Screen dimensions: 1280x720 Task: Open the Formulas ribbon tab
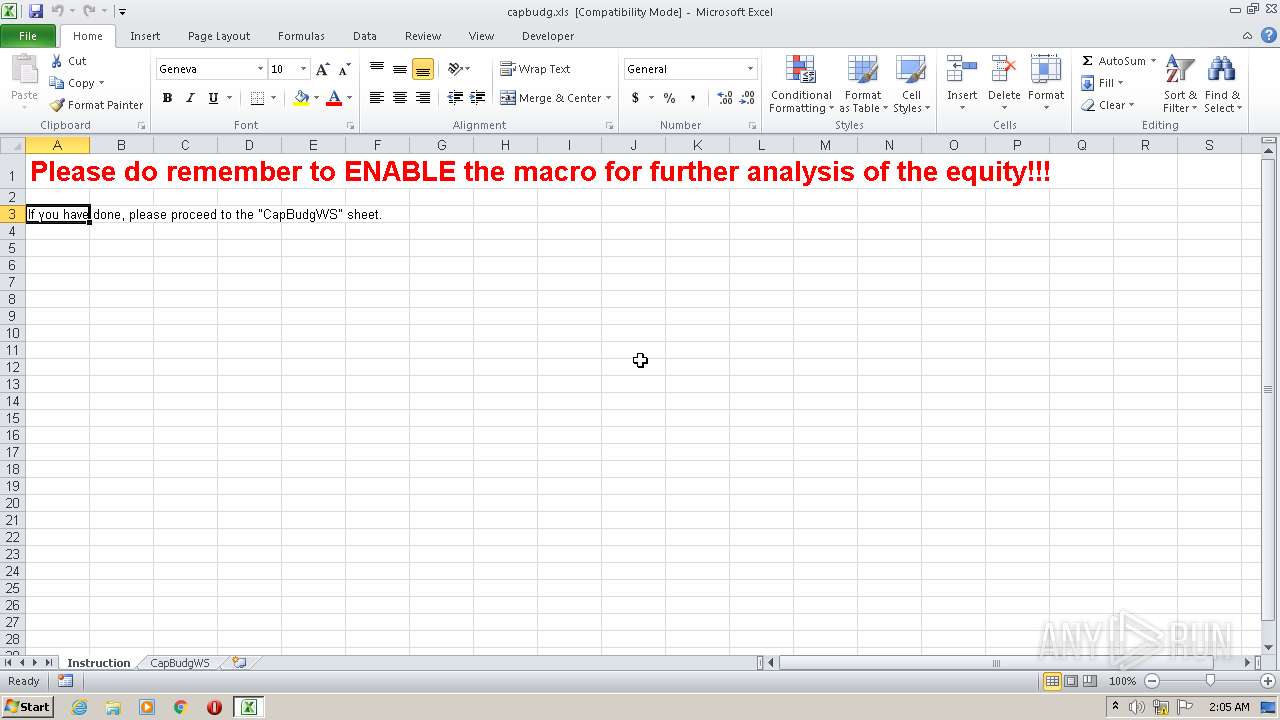(301, 36)
